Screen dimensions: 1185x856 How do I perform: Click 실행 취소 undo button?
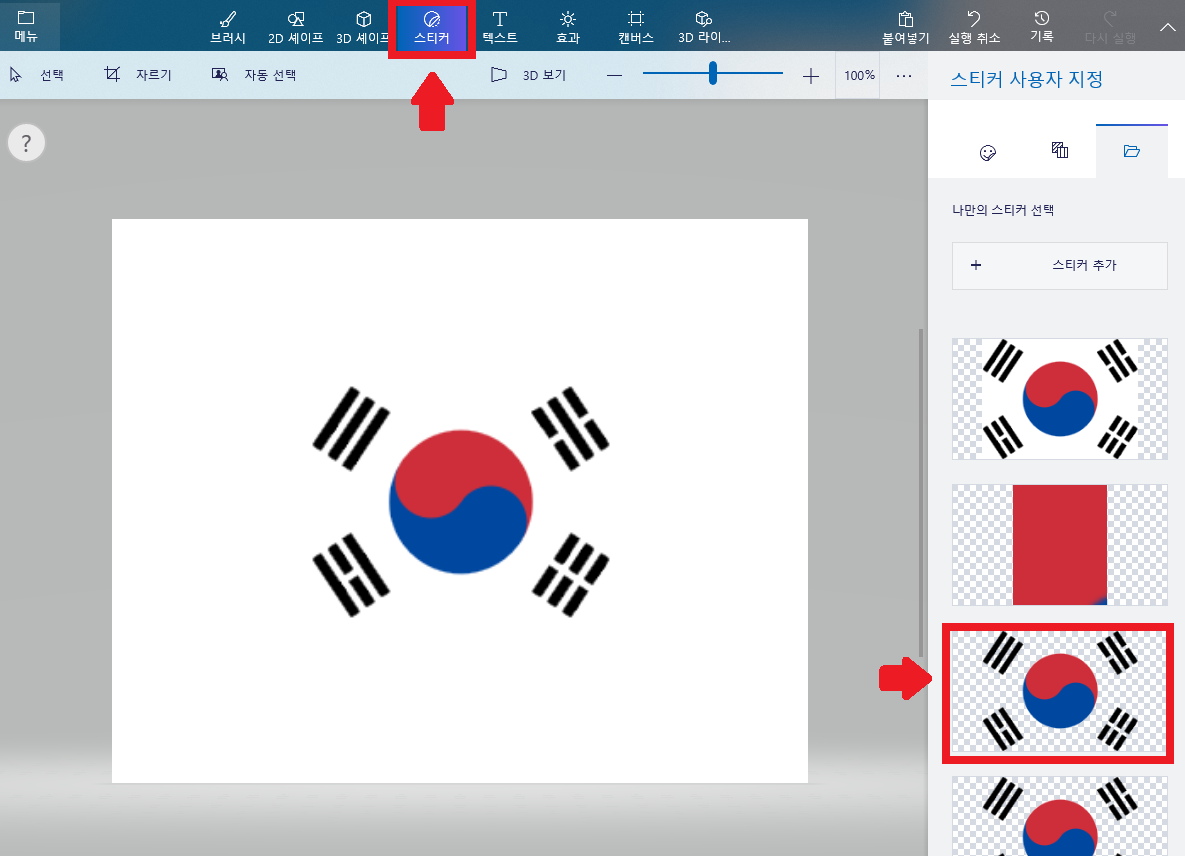974,27
